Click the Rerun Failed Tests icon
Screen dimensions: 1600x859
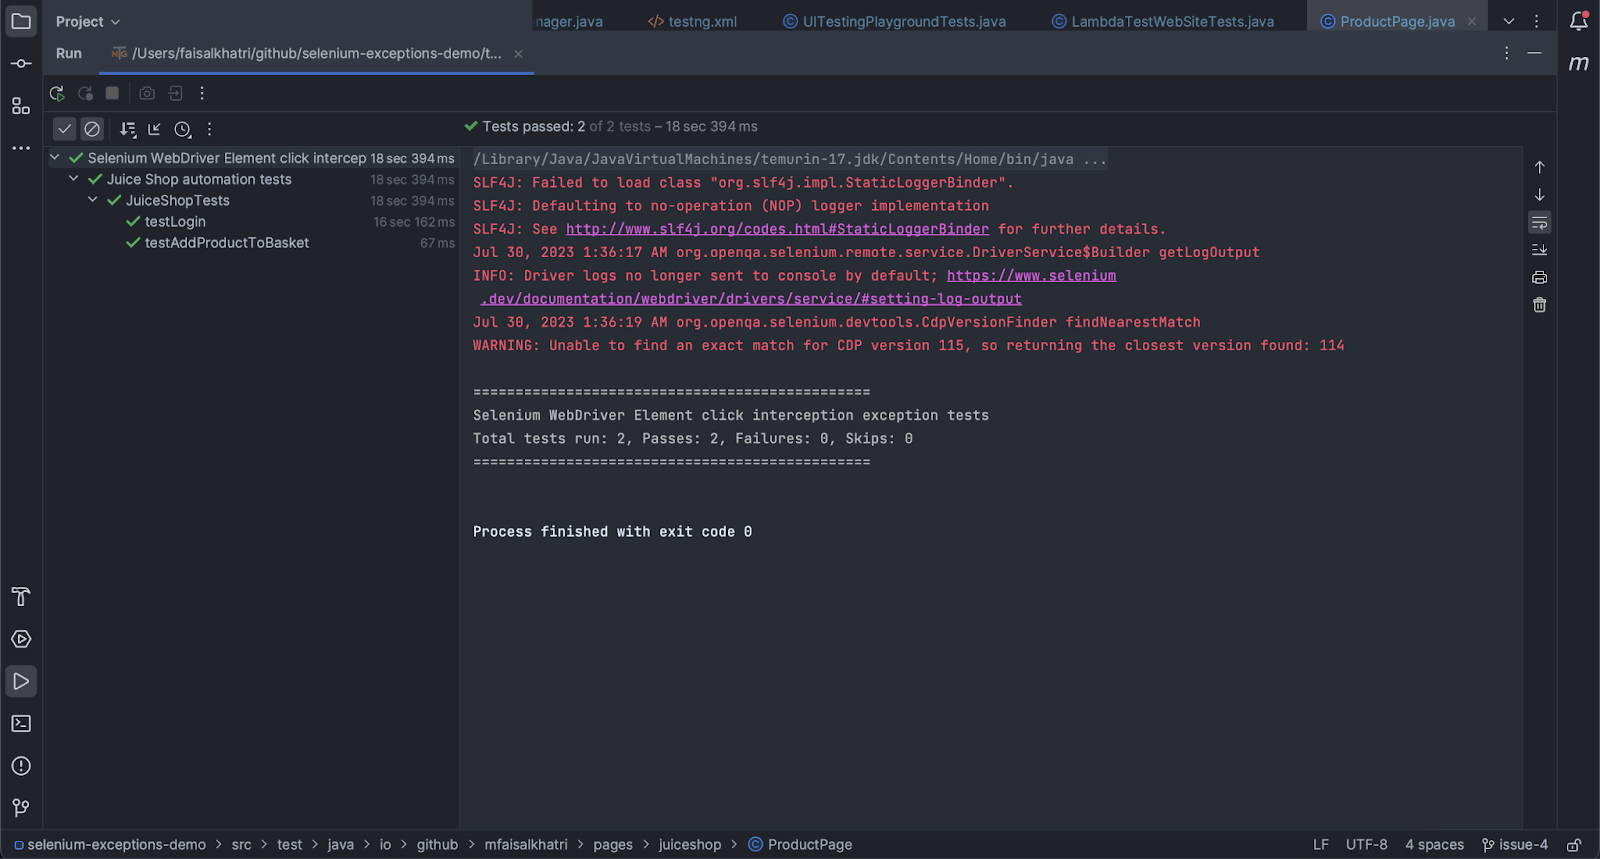(x=85, y=93)
